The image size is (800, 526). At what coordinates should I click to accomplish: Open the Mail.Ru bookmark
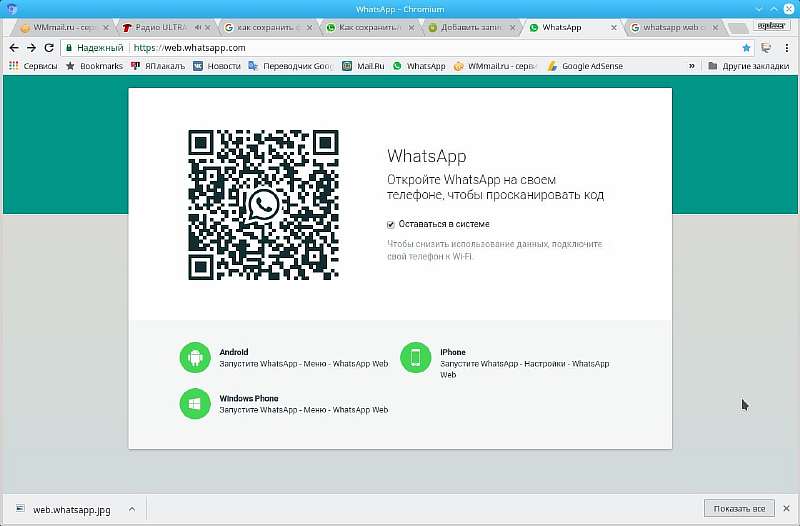pyautogui.click(x=363, y=66)
